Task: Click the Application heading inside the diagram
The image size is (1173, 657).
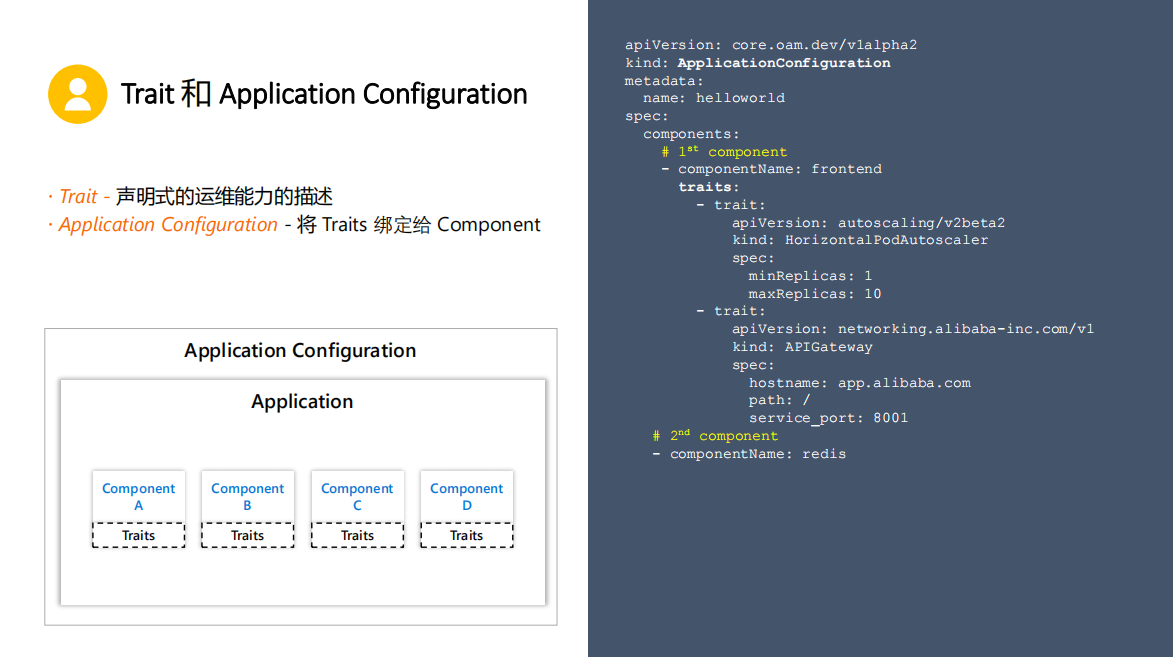Action: [302, 402]
